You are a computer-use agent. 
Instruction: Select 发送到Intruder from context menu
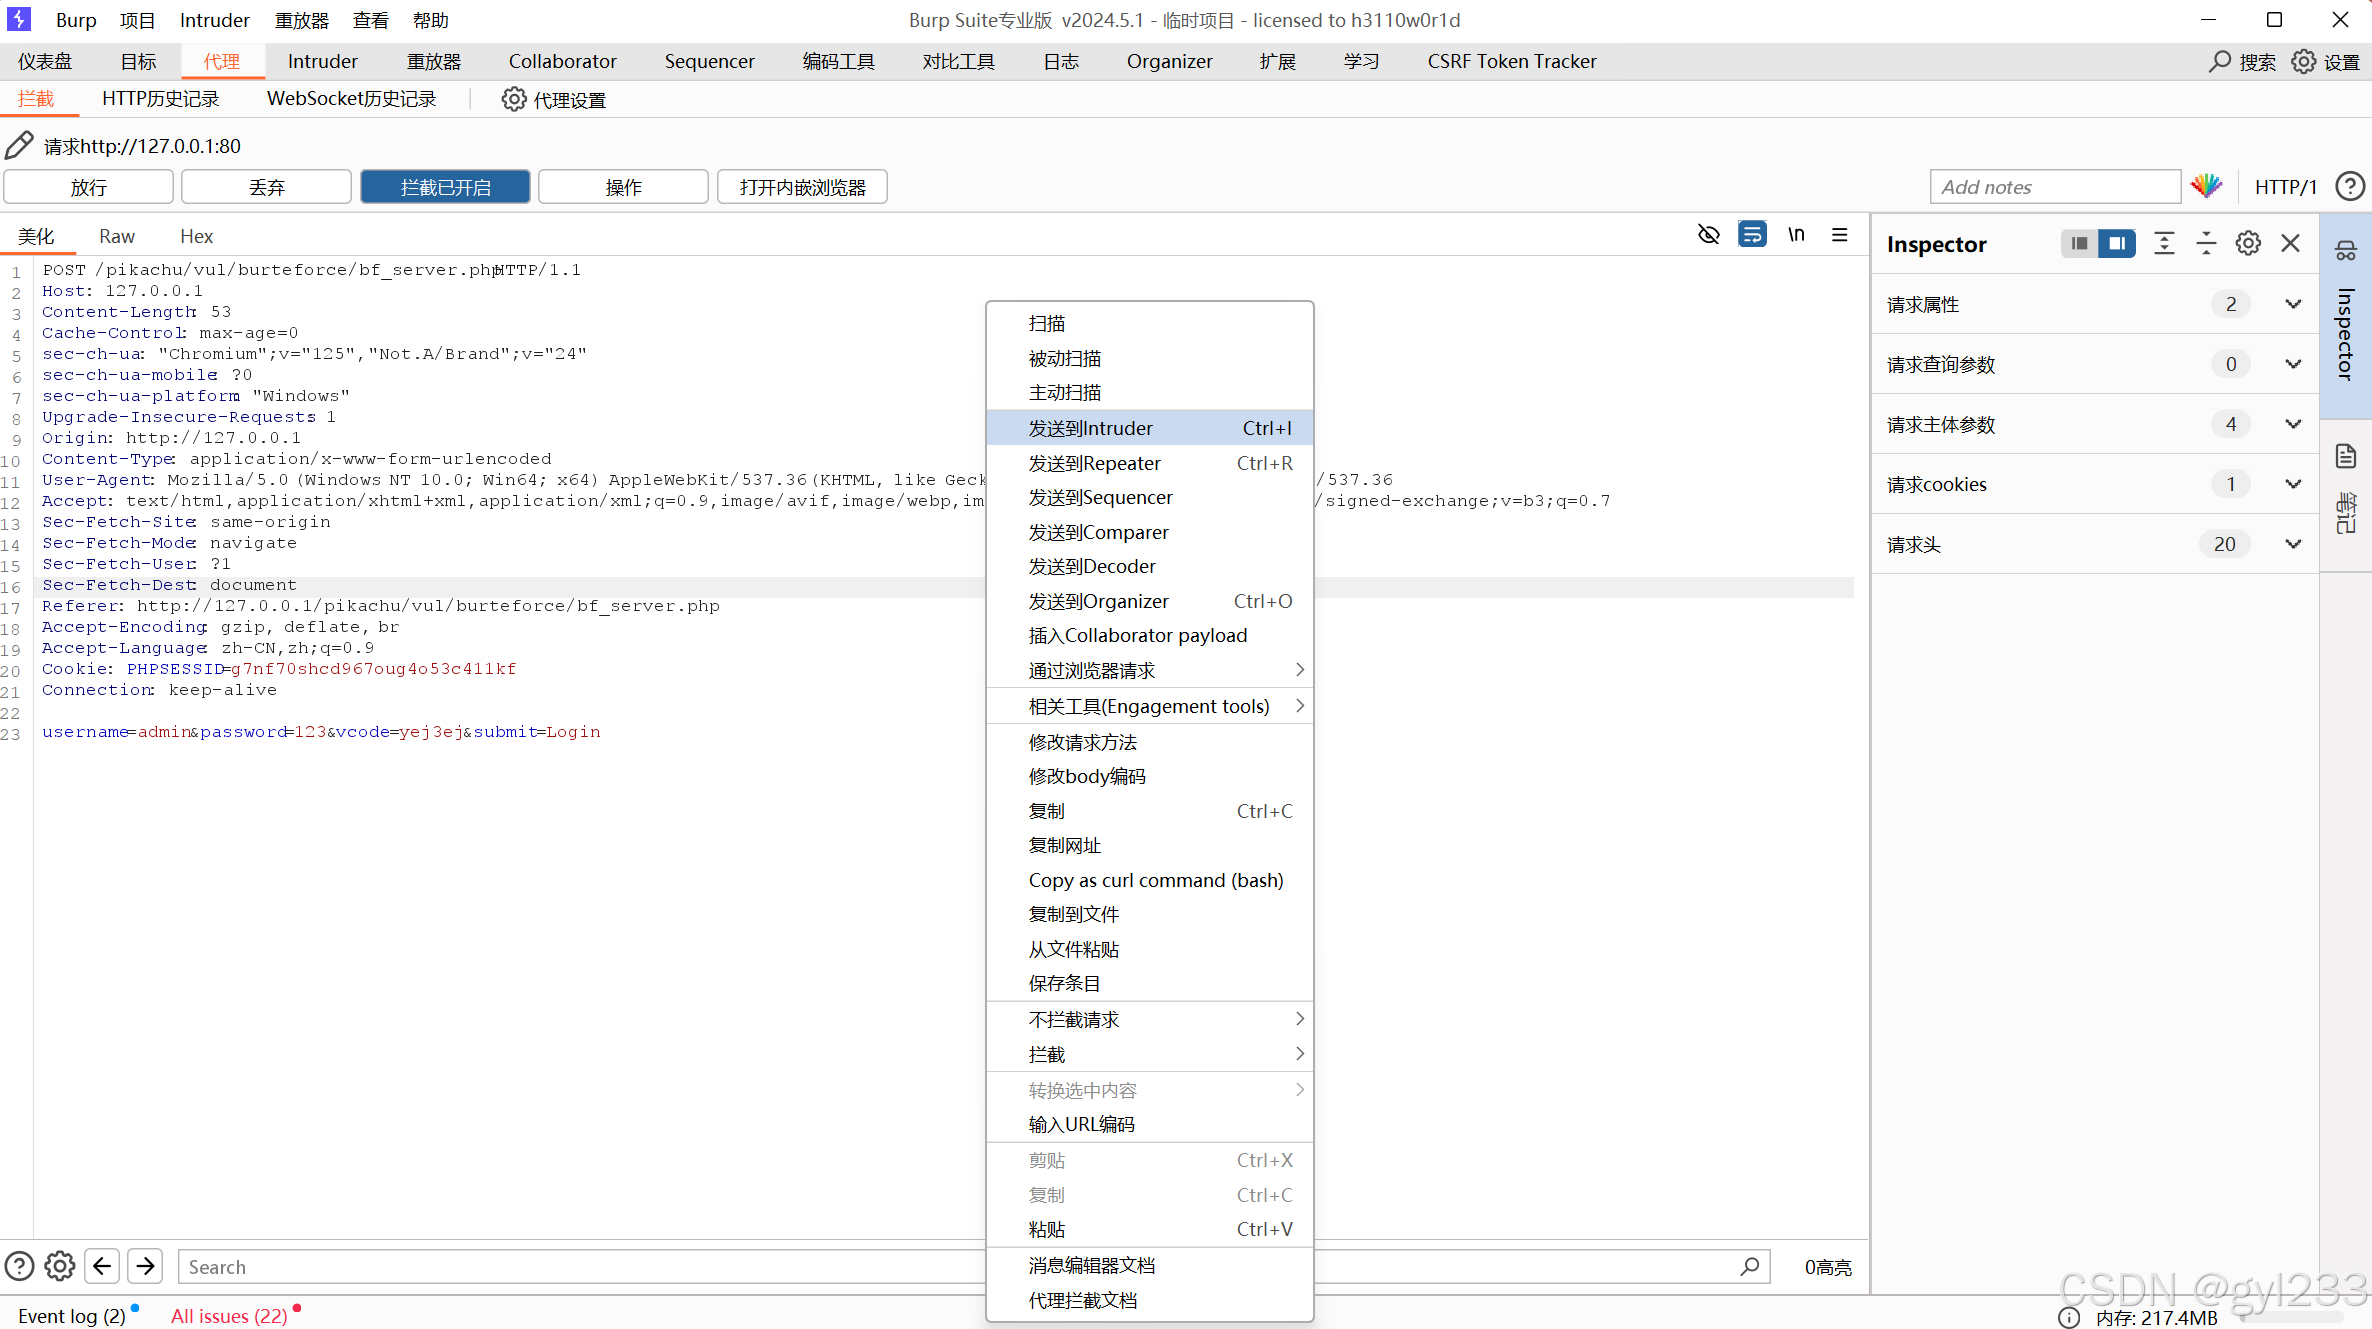pyautogui.click(x=1150, y=428)
